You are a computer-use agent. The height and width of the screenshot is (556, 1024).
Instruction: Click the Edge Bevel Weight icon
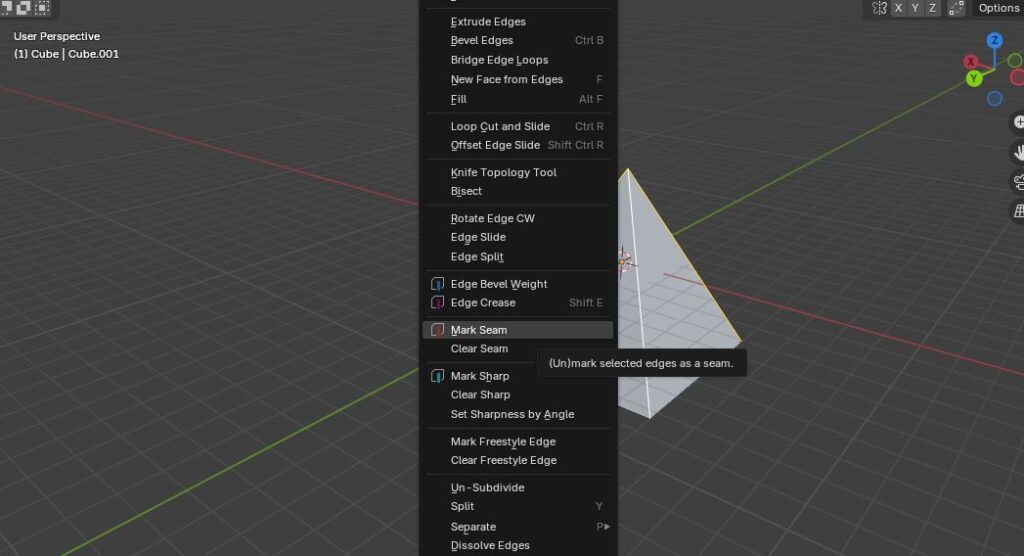click(438, 284)
